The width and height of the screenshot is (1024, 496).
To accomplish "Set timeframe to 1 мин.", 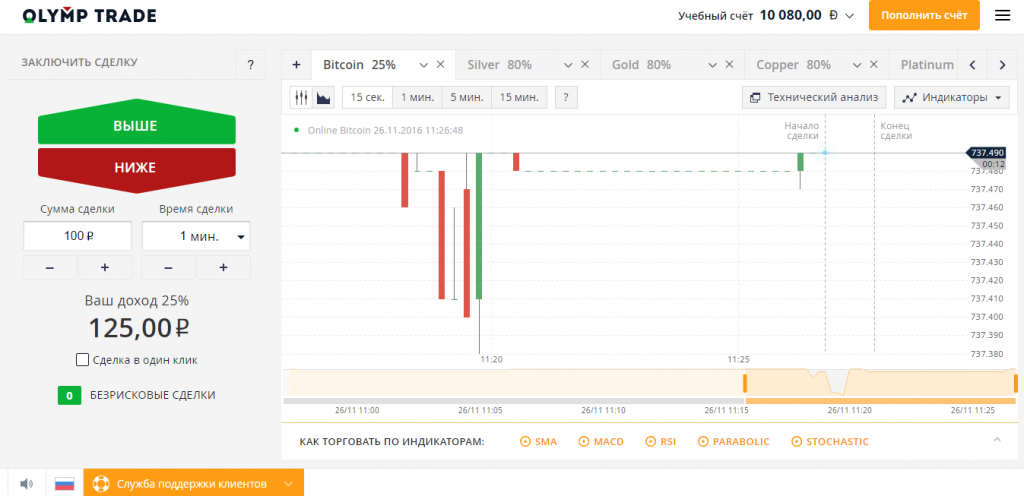I will [417, 98].
